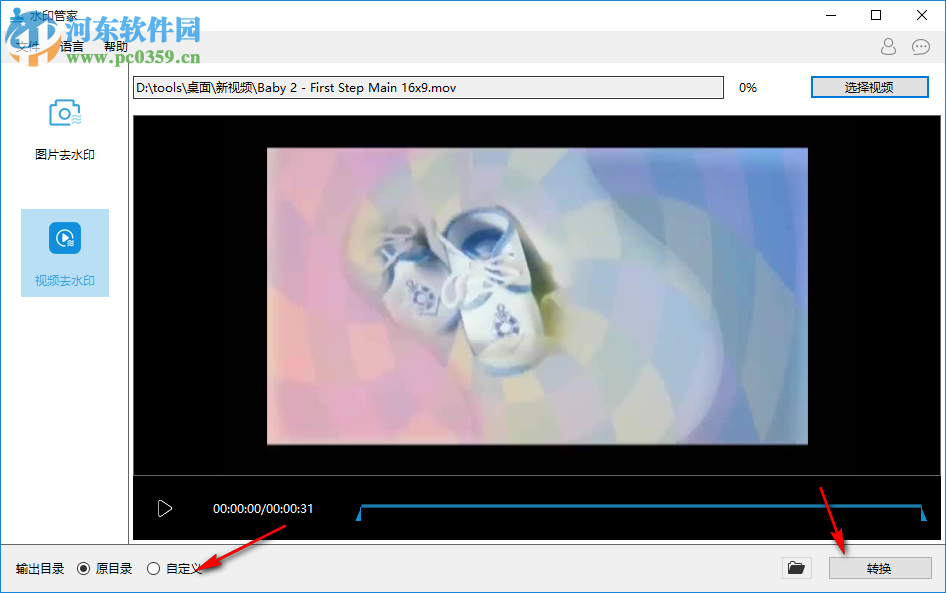Select the 自定义 output radio button
The width and height of the screenshot is (946, 593).
[x=153, y=568]
